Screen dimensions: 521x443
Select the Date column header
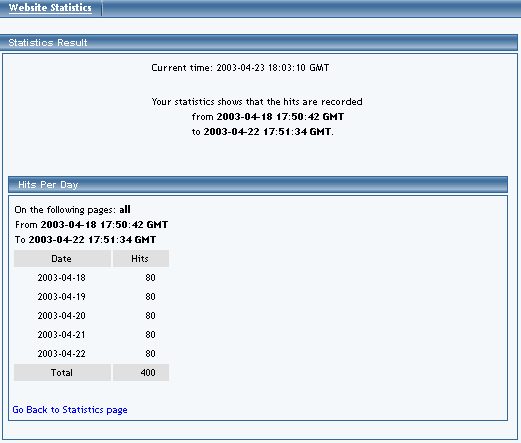tap(62, 259)
